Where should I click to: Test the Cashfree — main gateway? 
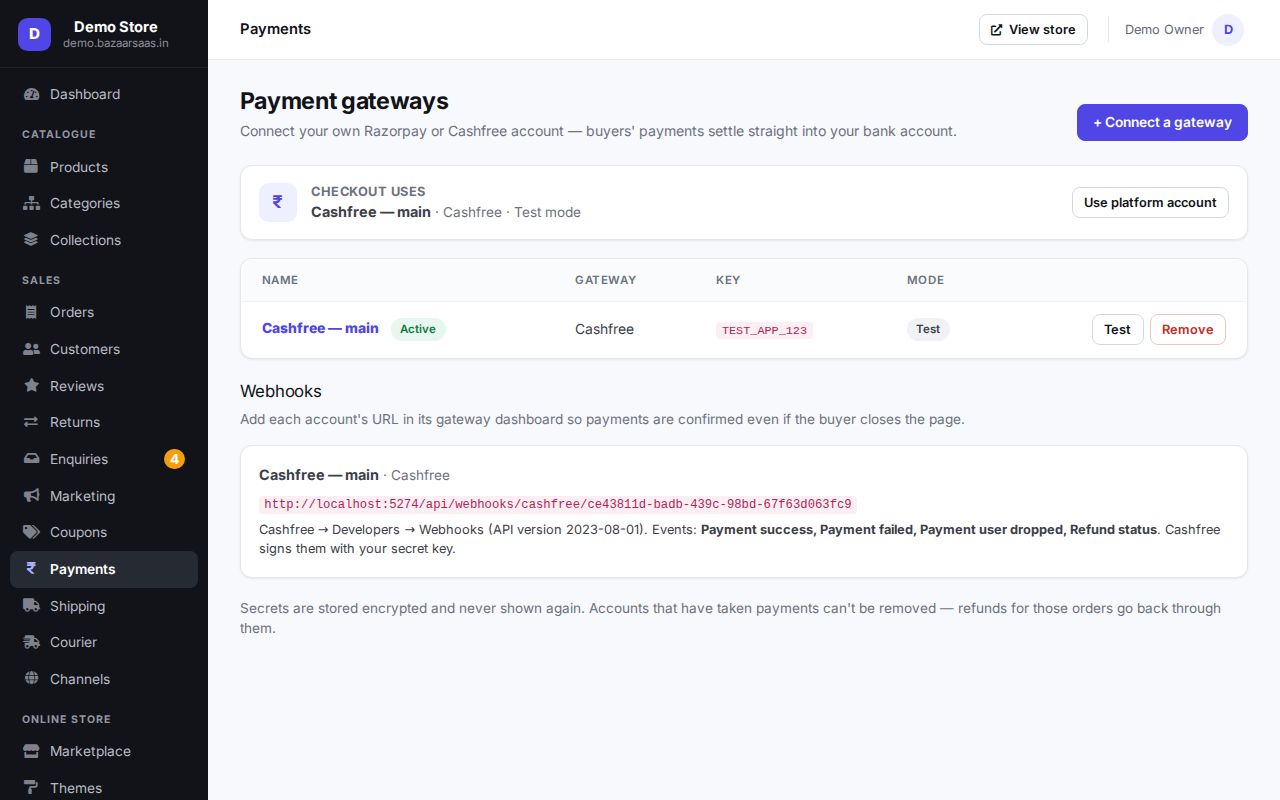click(1117, 329)
